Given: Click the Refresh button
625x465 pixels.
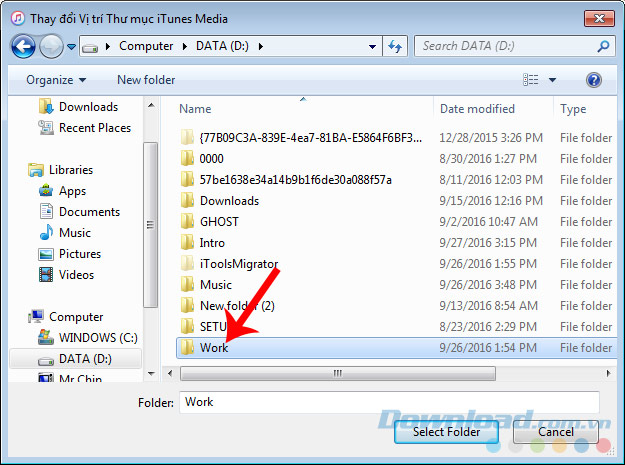Looking at the screenshot, I should (x=395, y=47).
